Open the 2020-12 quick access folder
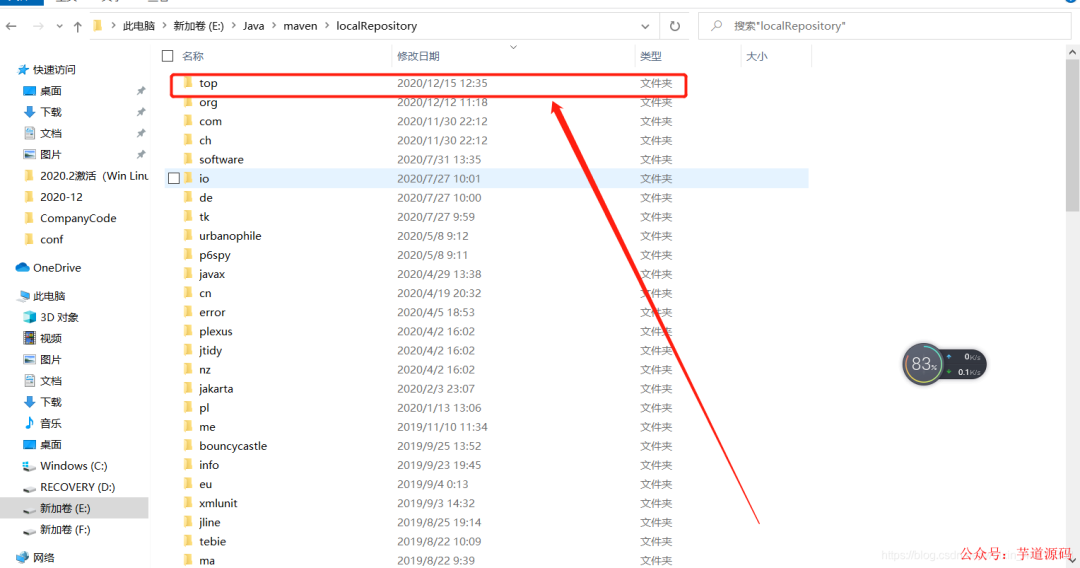Image resolution: width=1080 pixels, height=568 pixels. [x=61, y=197]
